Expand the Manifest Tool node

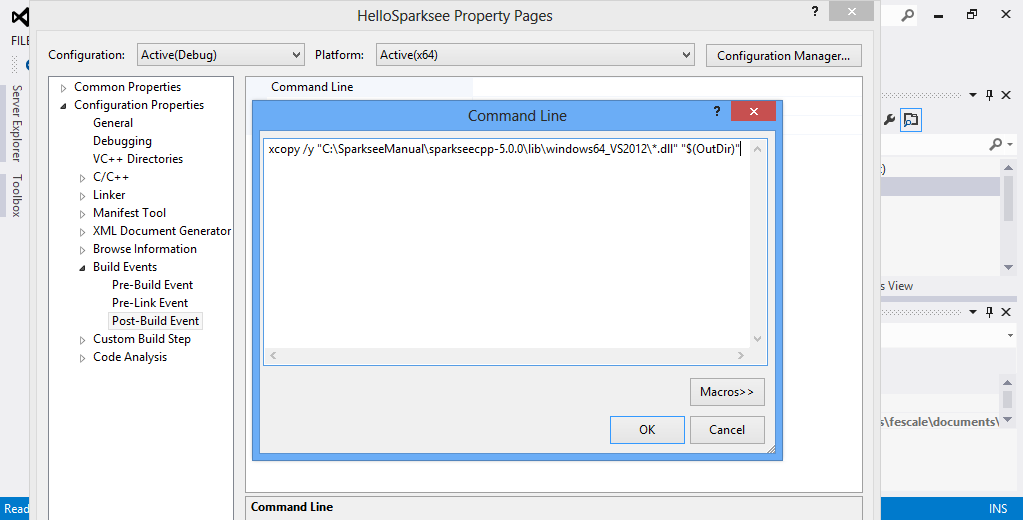[x=82, y=214]
